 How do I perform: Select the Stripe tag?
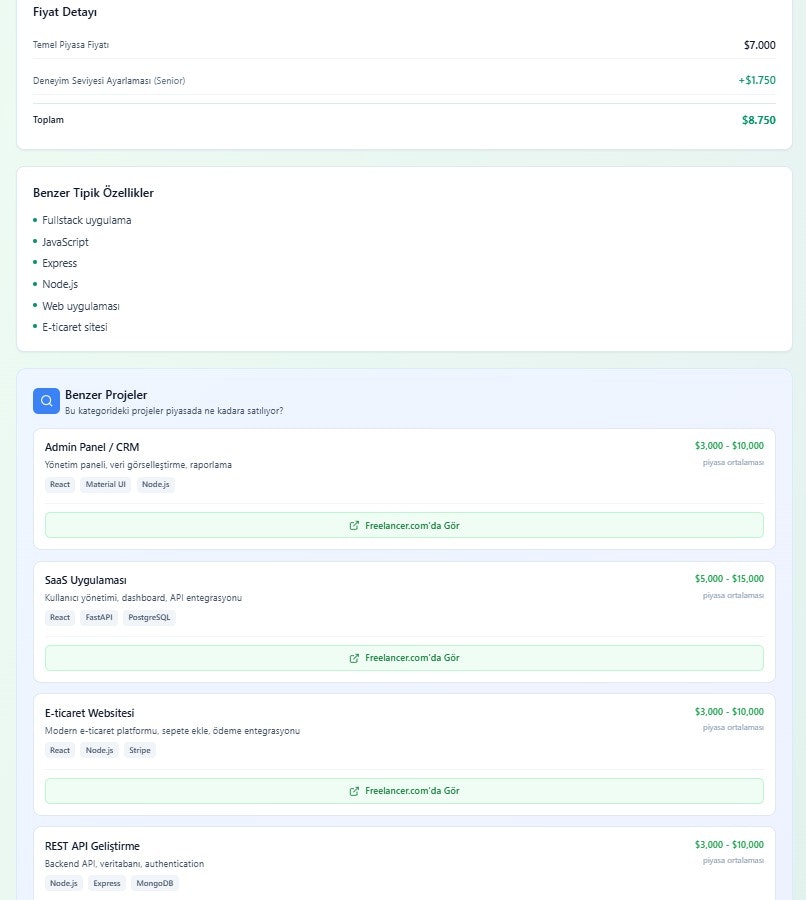pos(140,750)
